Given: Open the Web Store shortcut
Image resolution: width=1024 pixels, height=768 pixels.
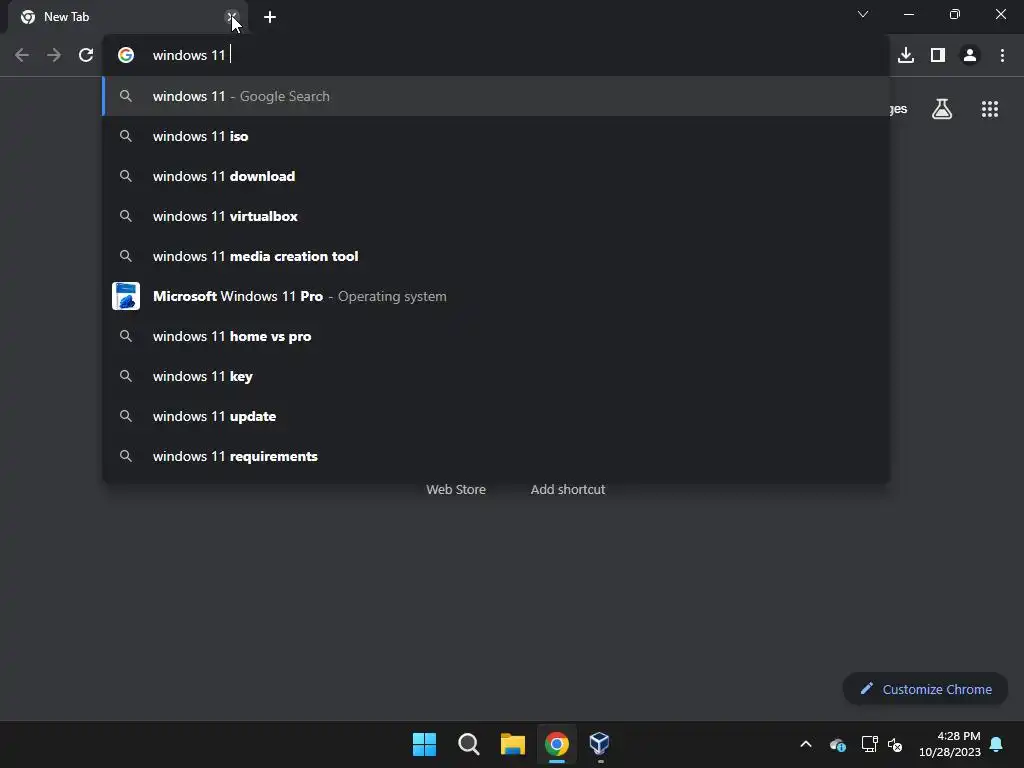Looking at the screenshot, I should (456, 489).
